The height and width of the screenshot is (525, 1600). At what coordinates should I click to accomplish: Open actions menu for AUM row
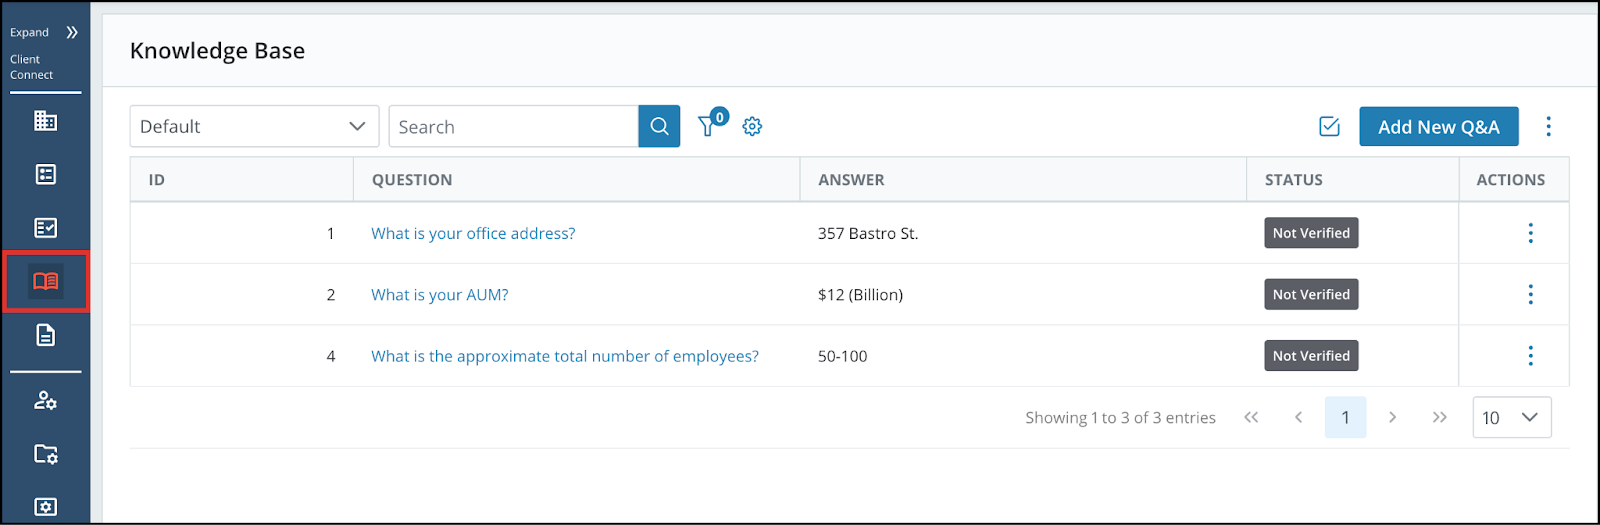[1530, 294]
